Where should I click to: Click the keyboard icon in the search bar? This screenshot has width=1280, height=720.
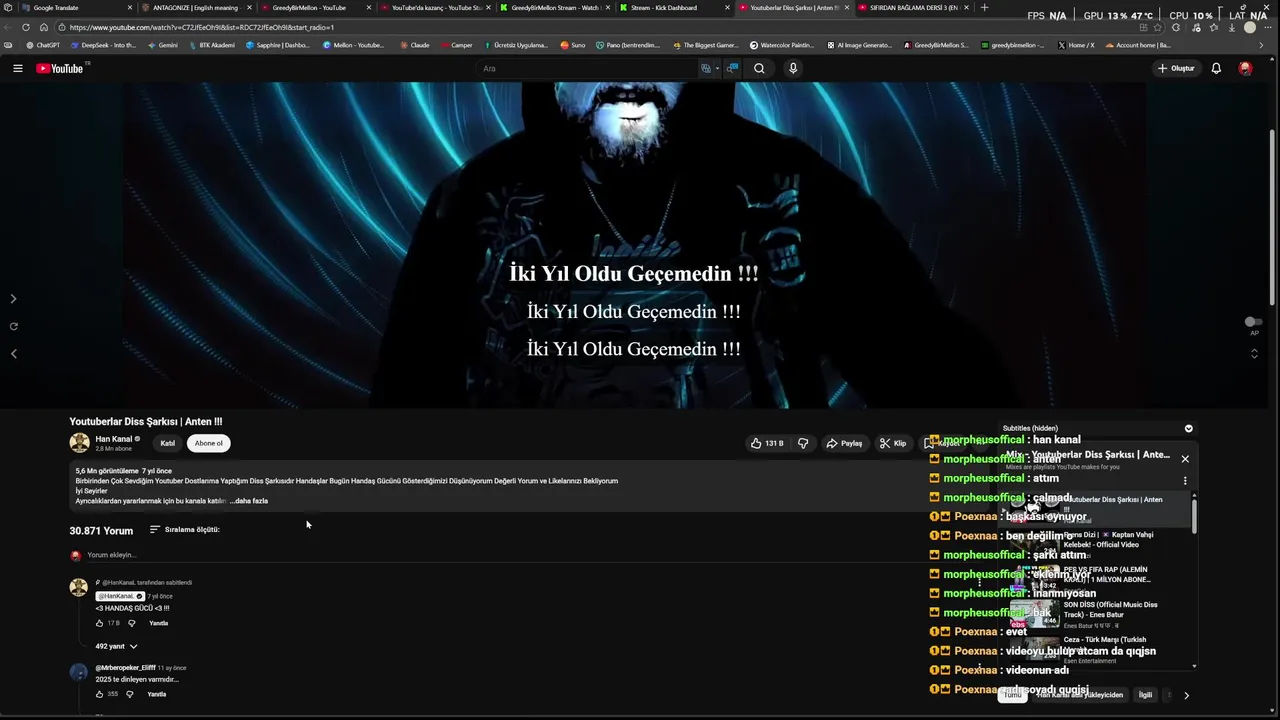pyautogui.click(x=706, y=68)
